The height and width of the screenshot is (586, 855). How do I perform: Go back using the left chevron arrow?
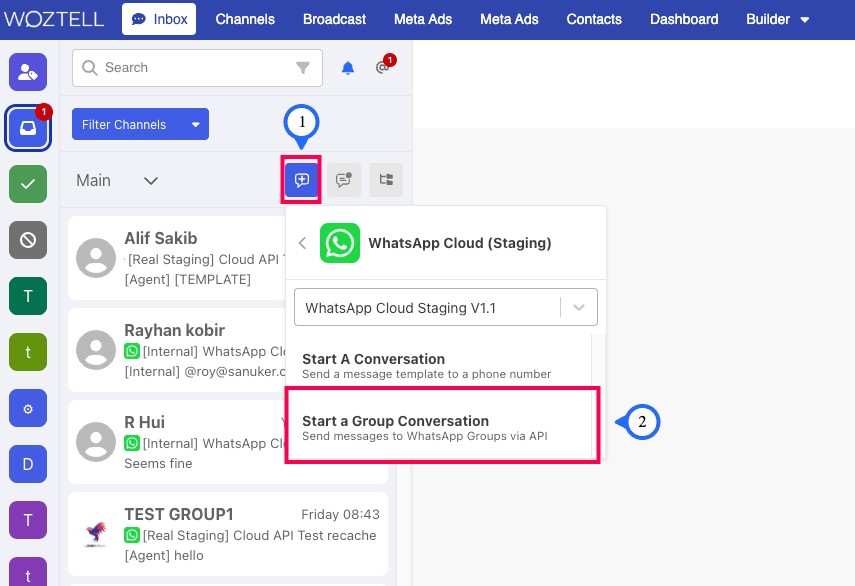tap(303, 243)
